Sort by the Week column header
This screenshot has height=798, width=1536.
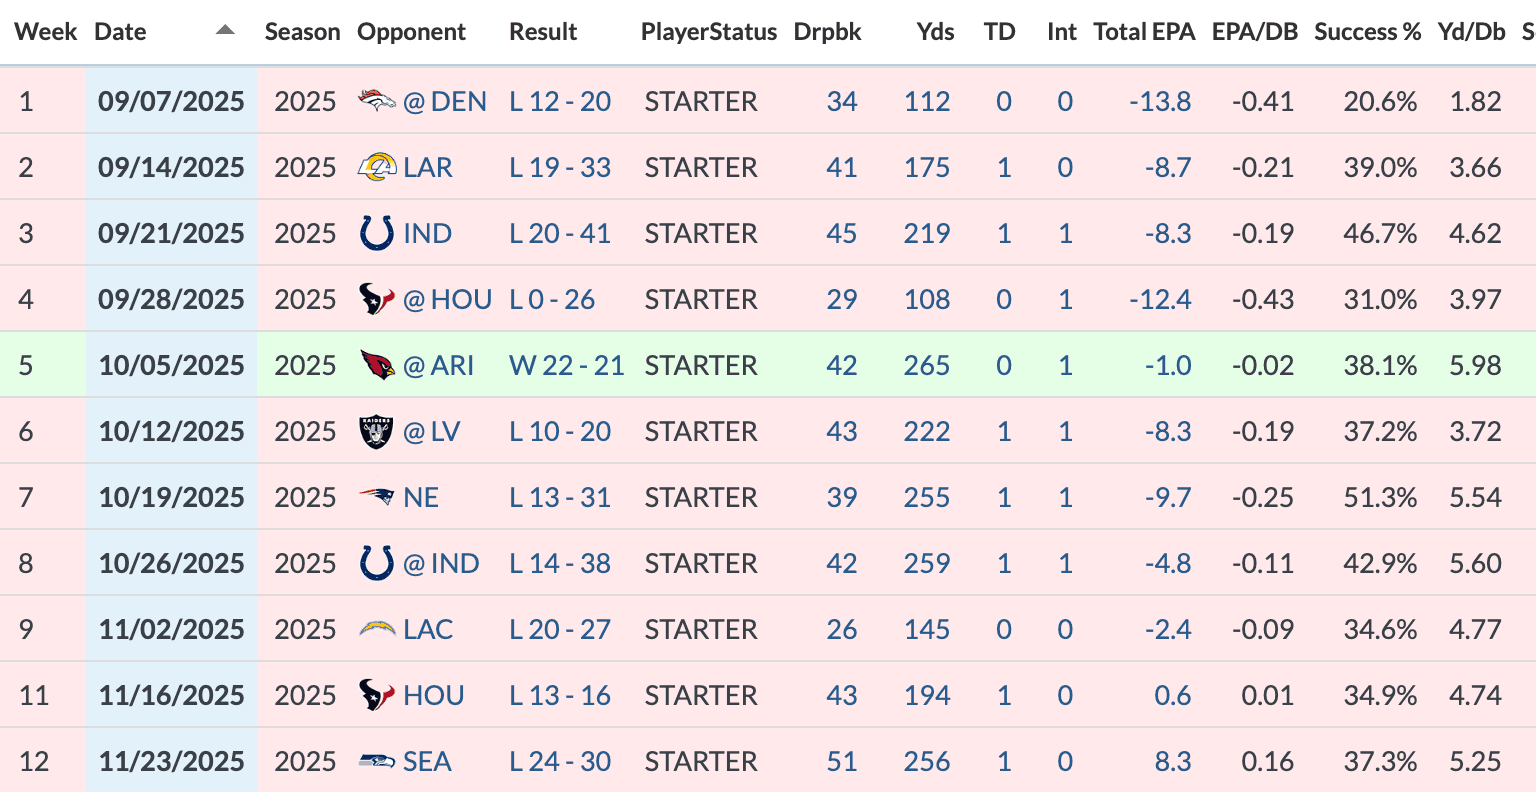tap(46, 32)
